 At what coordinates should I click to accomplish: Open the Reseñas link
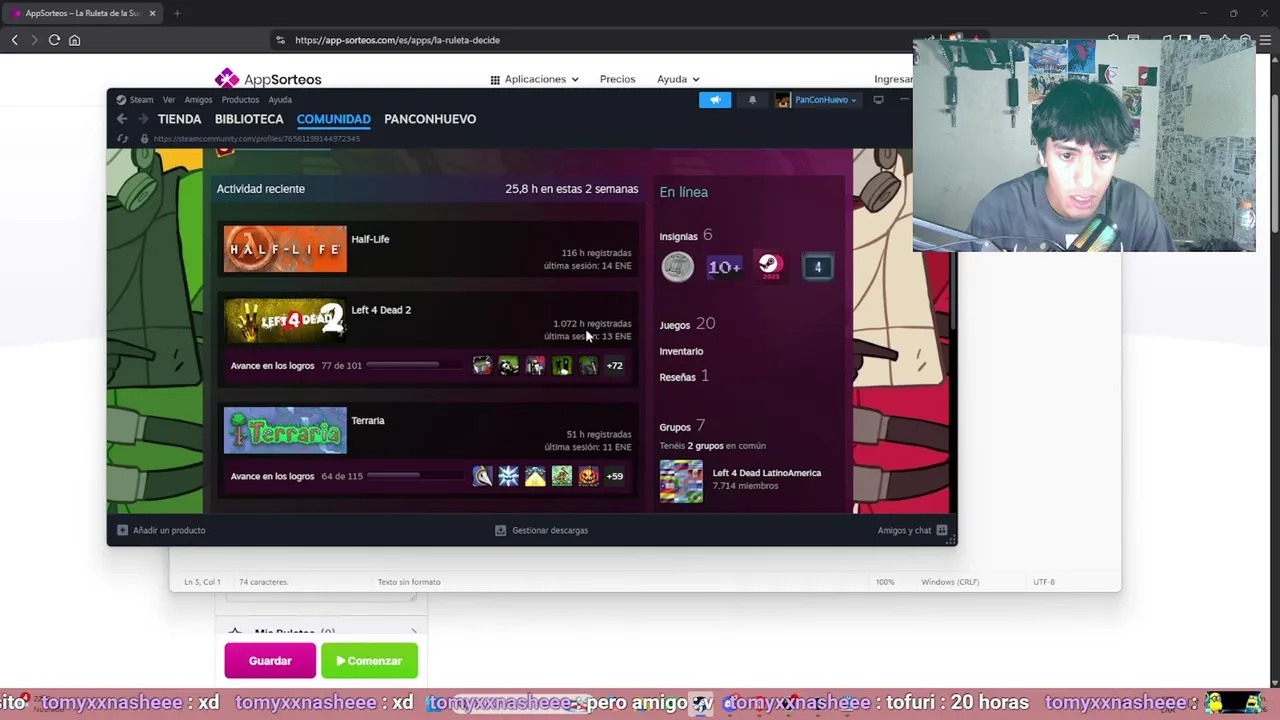tap(684, 377)
